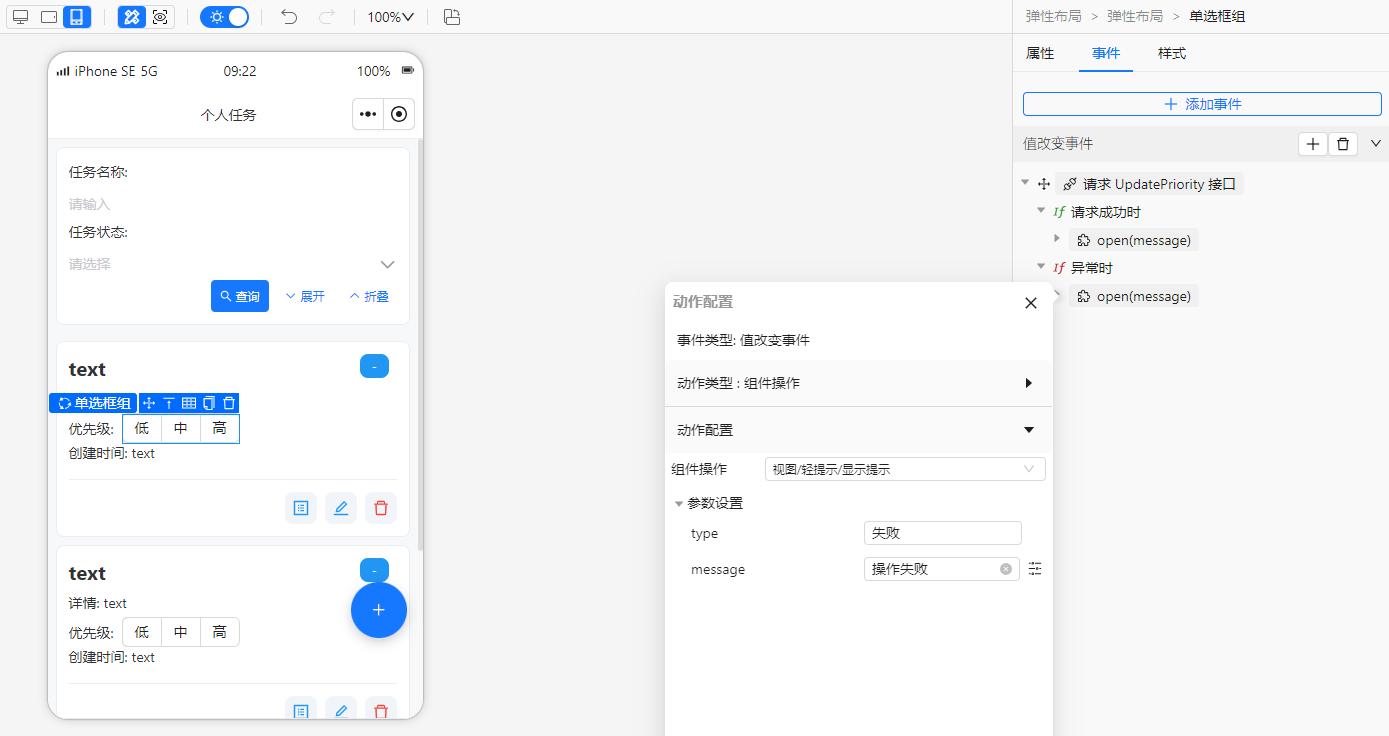Open the 100% zoom dropdown

click(390, 17)
